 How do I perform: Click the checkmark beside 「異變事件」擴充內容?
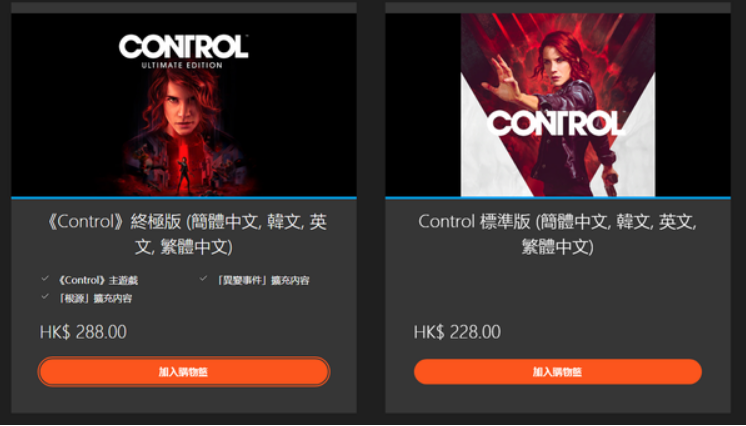tap(204, 278)
